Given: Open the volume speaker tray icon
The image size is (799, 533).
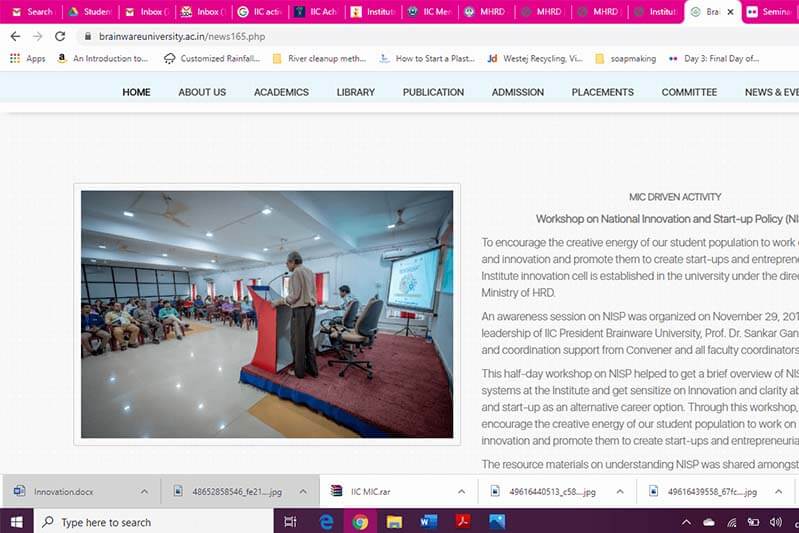Looking at the screenshot, I should [776, 522].
